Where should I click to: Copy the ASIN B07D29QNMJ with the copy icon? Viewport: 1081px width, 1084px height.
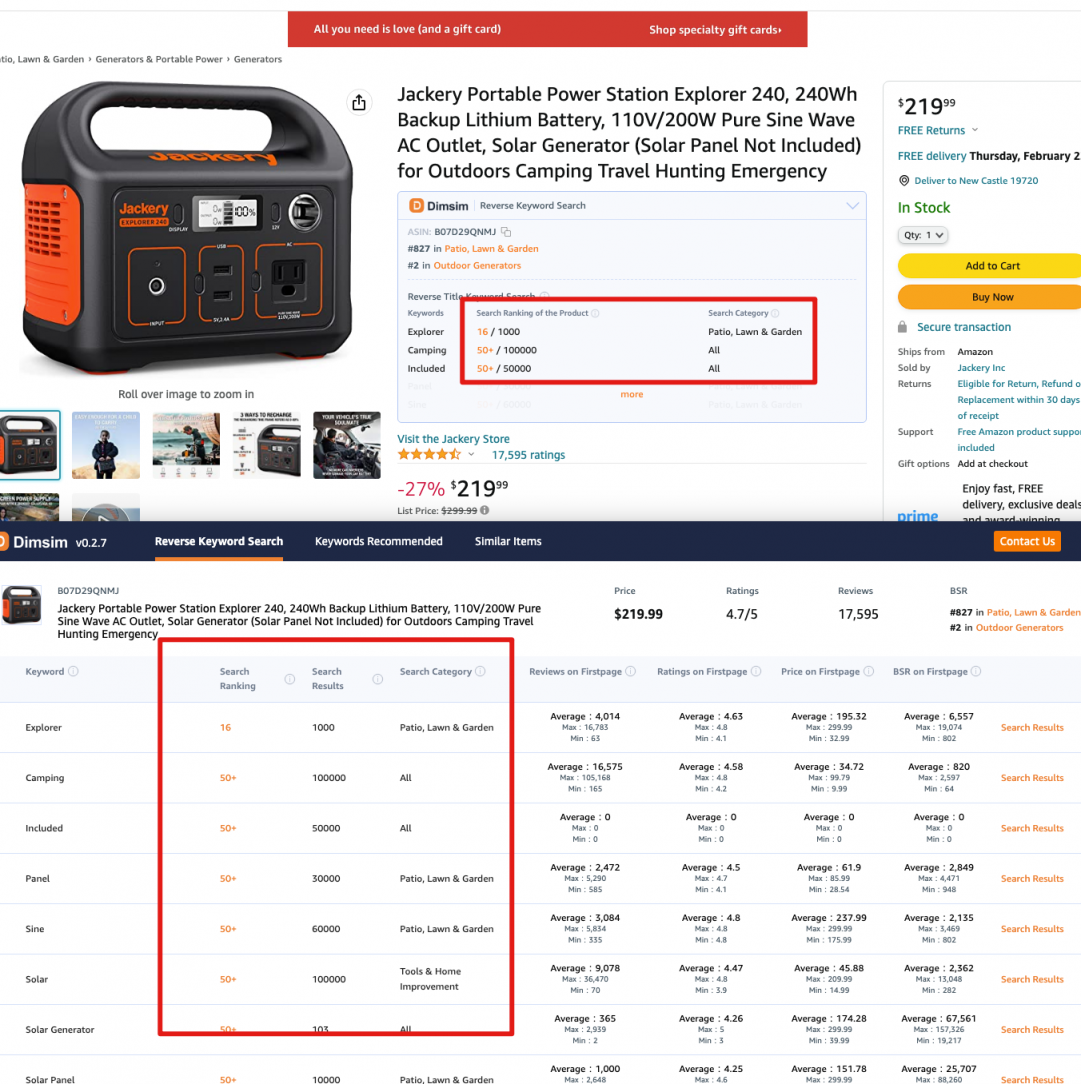pos(507,232)
